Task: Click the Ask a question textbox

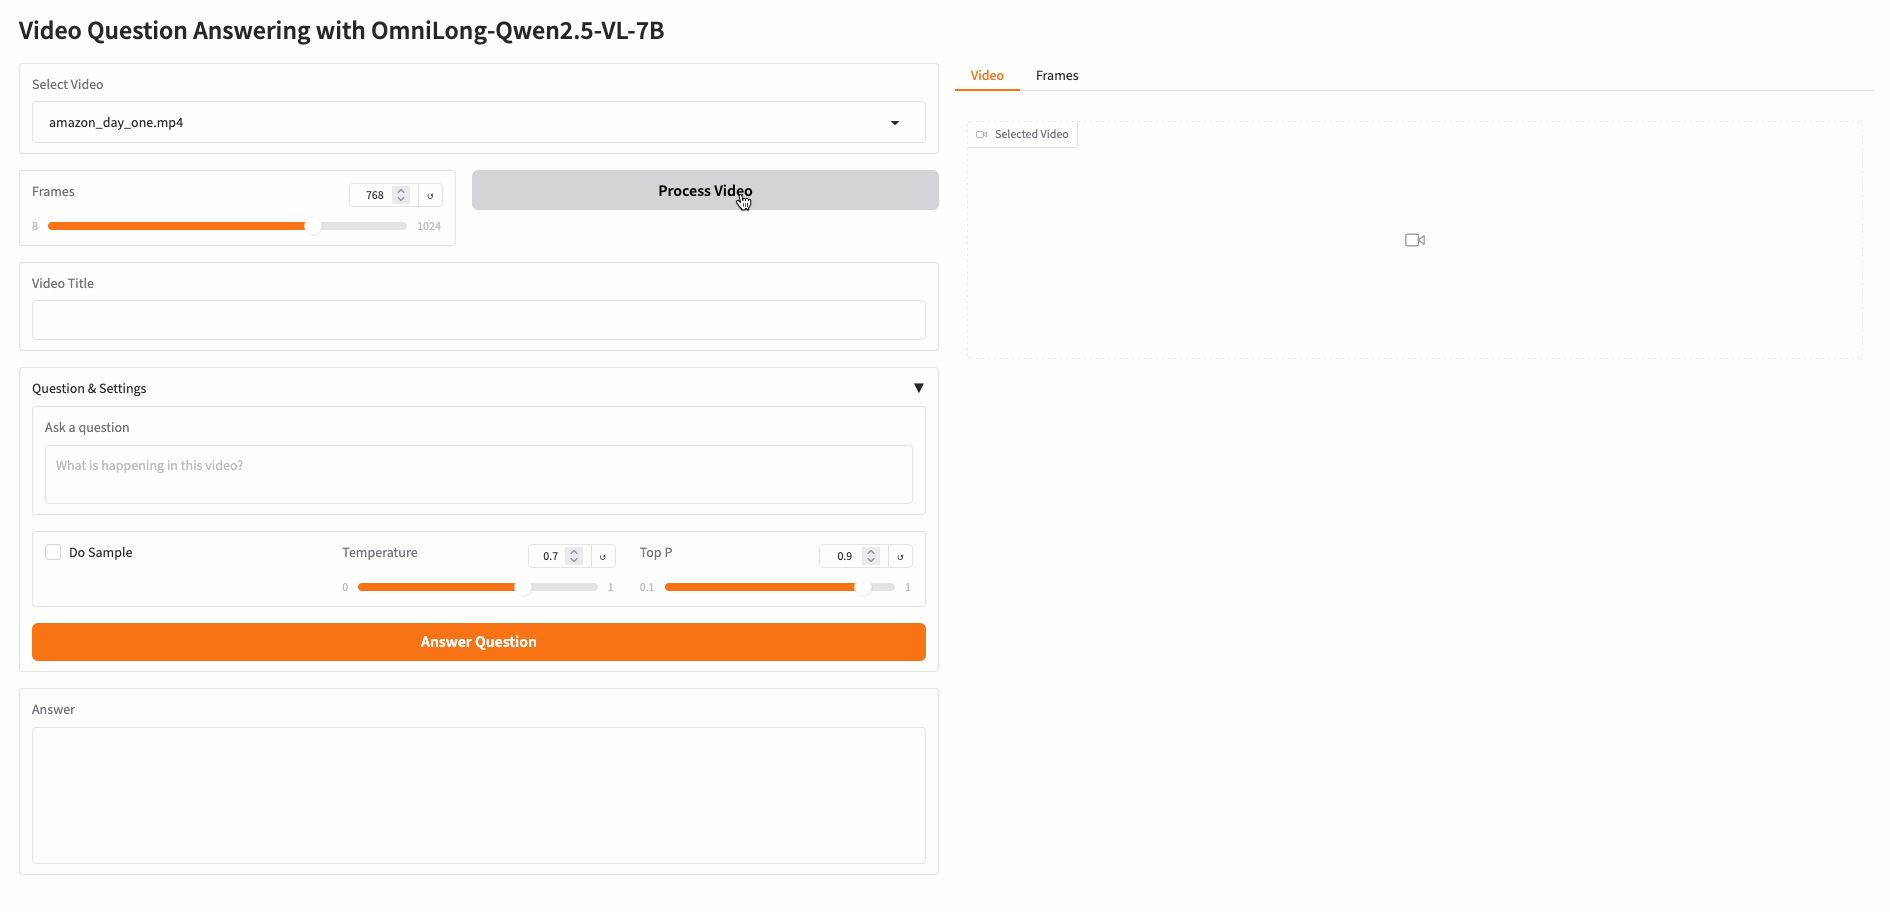Action: tap(478, 474)
